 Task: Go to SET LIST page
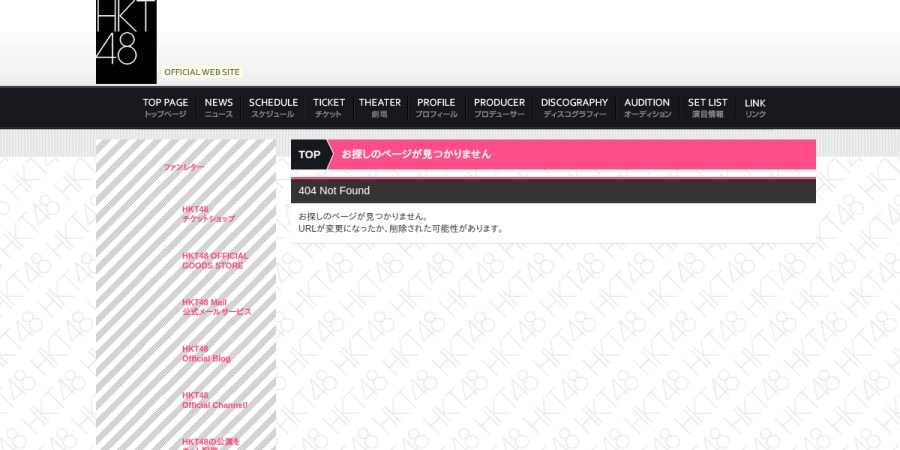(707, 107)
